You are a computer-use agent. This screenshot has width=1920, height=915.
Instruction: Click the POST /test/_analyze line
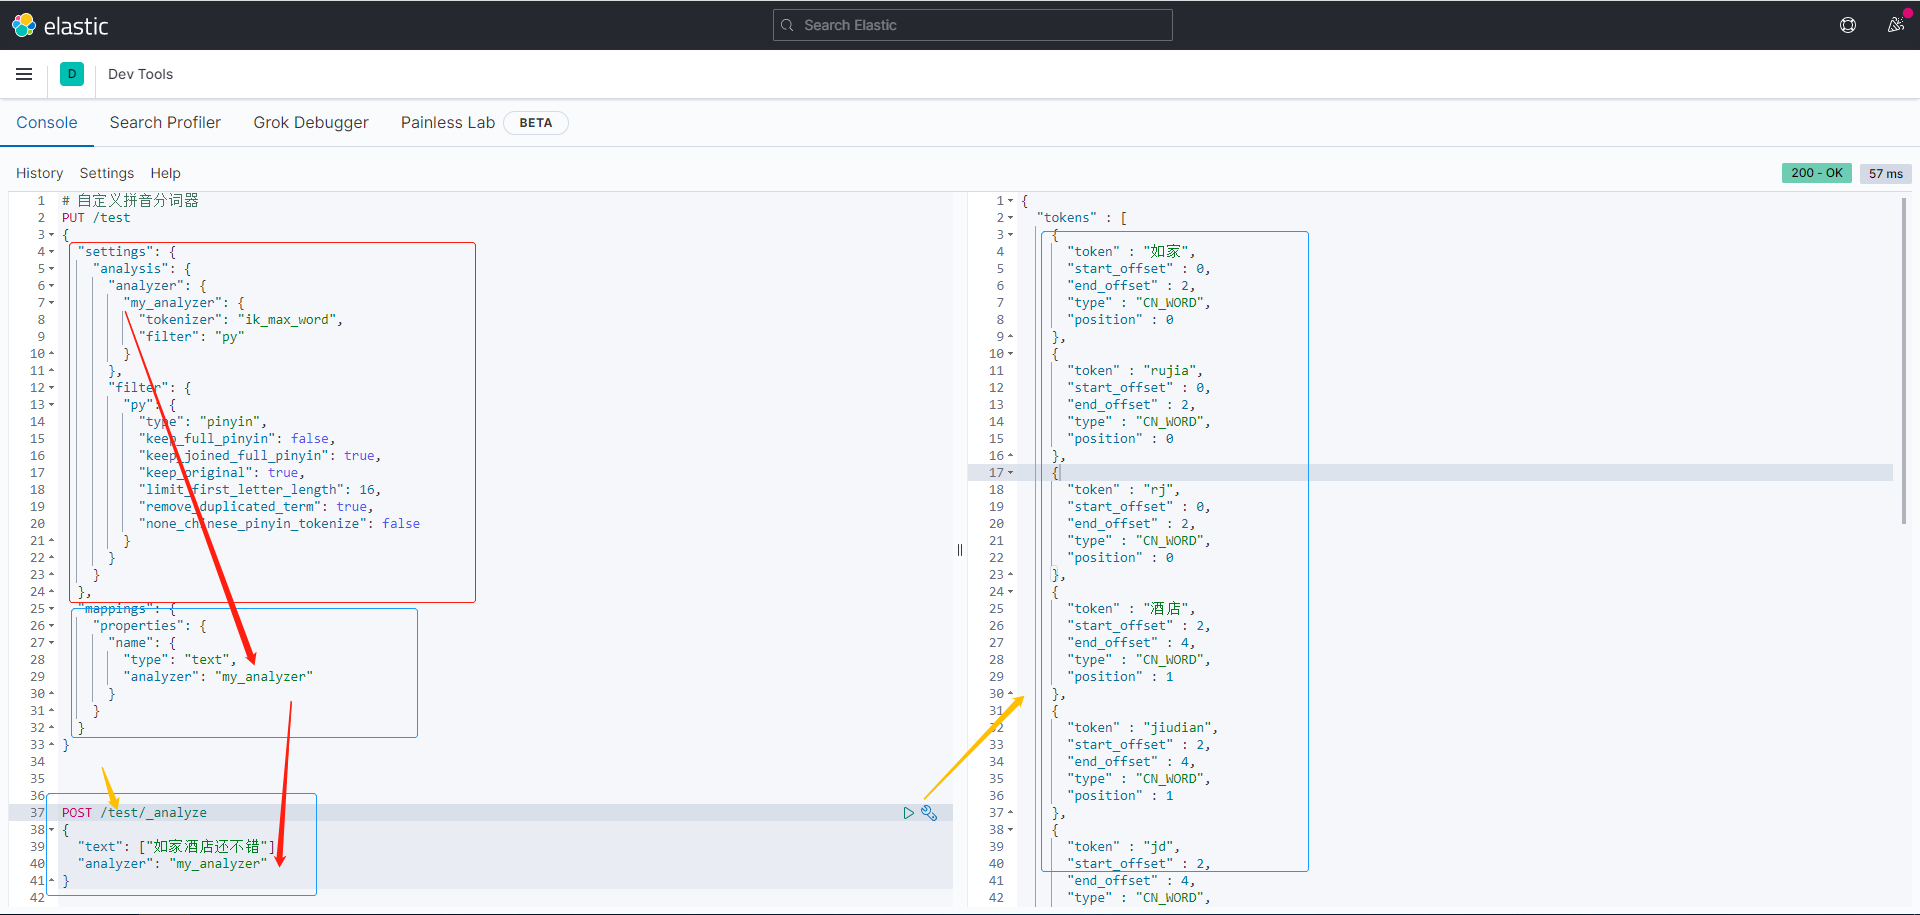[134, 813]
